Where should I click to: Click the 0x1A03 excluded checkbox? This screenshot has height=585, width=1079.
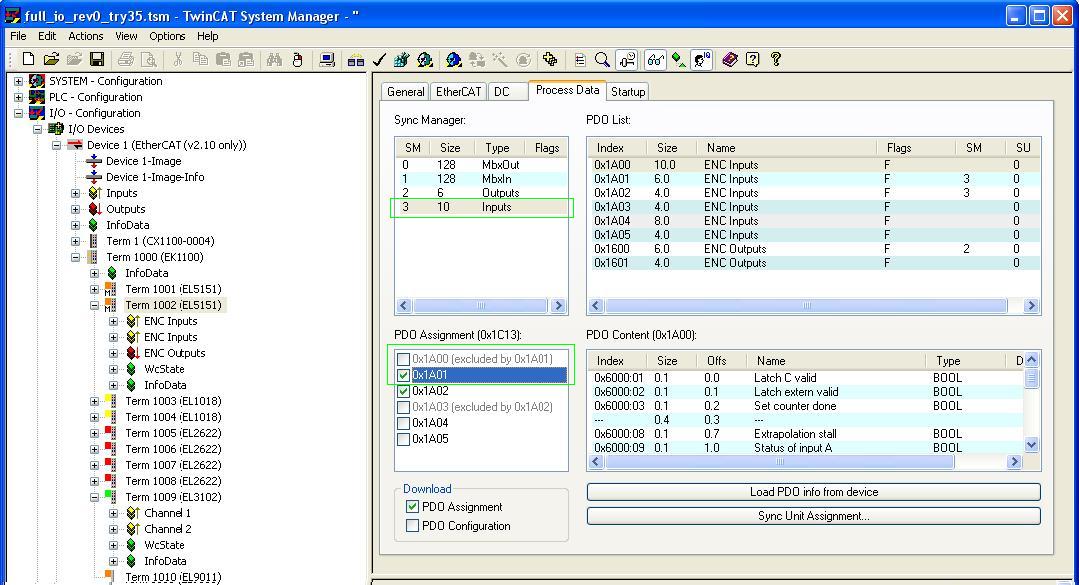(x=403, y=407)
